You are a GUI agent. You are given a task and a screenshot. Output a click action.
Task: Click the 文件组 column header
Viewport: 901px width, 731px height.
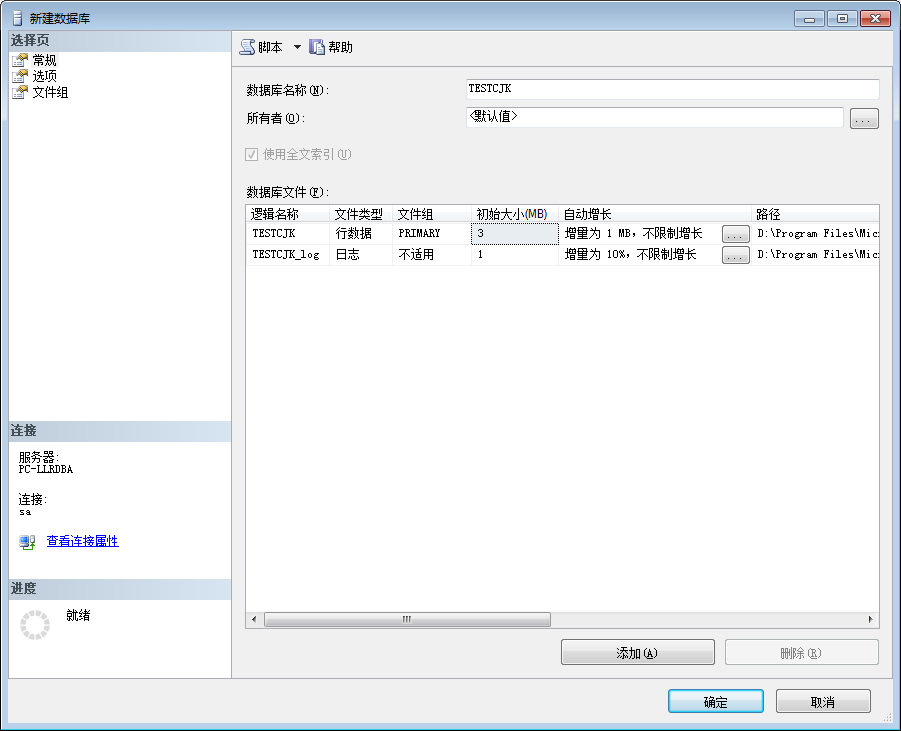432,214
